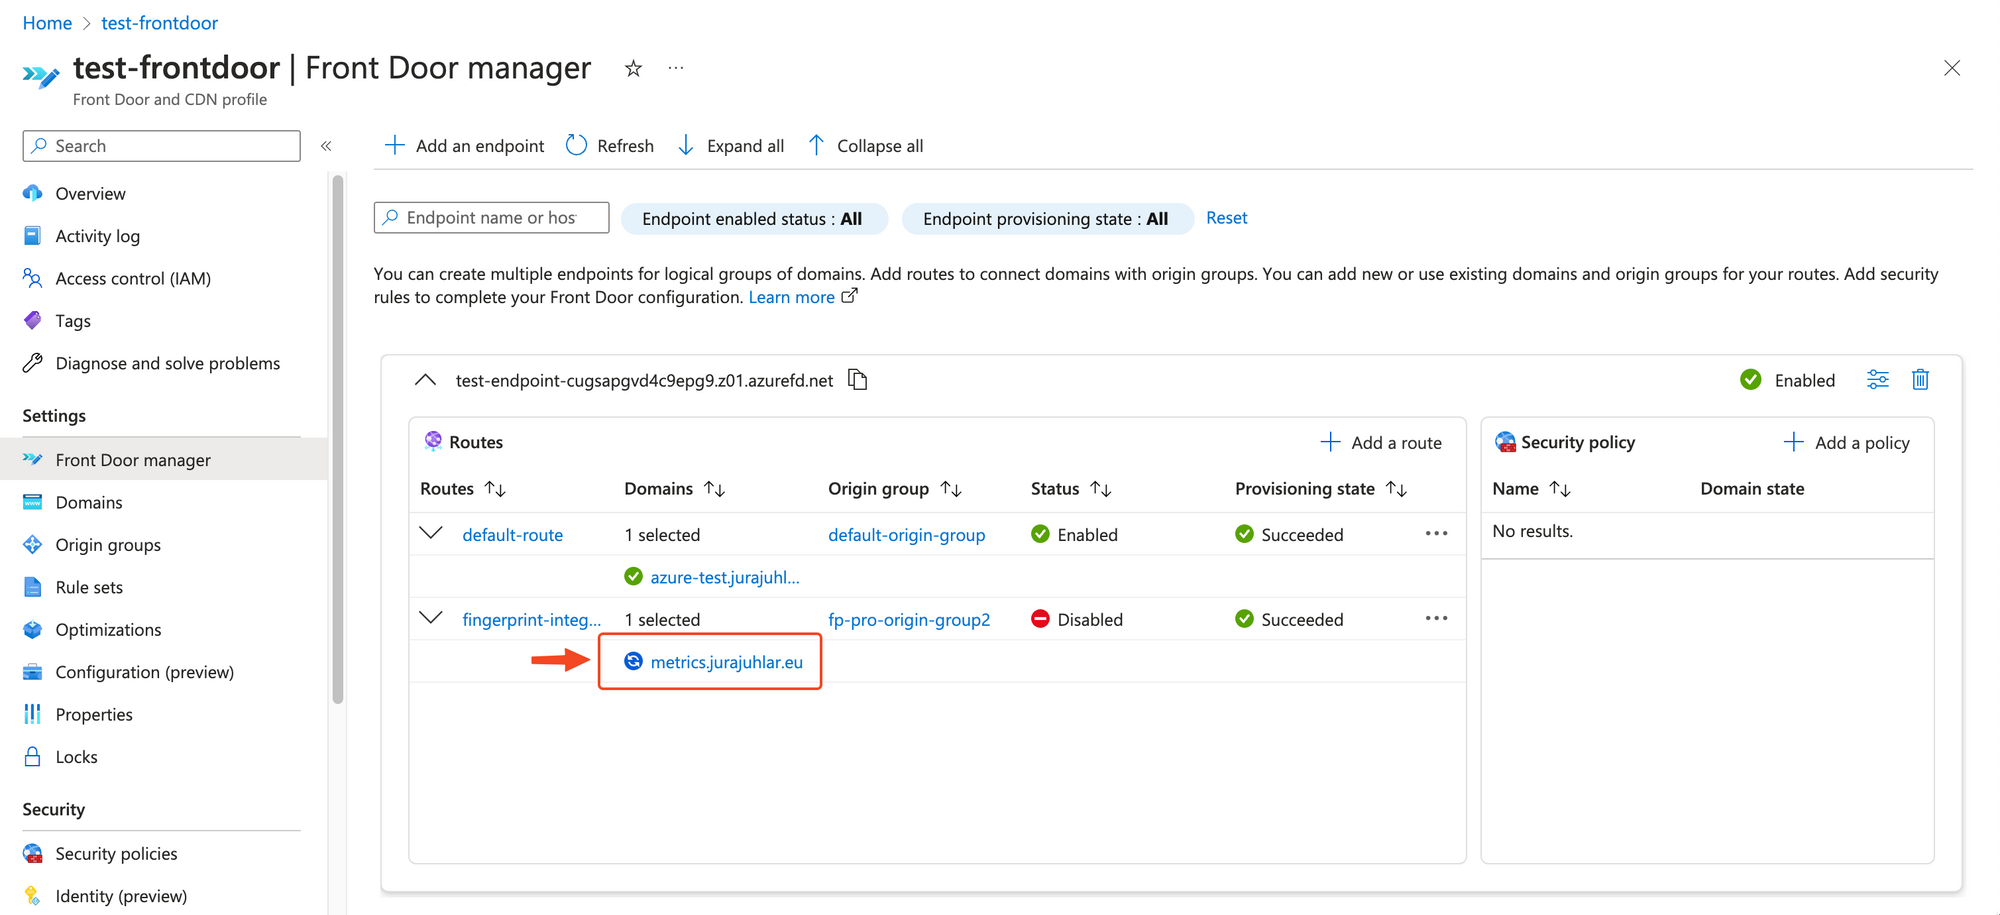This screenshot has width=2000, height=915.
Task: Click the Security policies icon
Action: [33, 853]
